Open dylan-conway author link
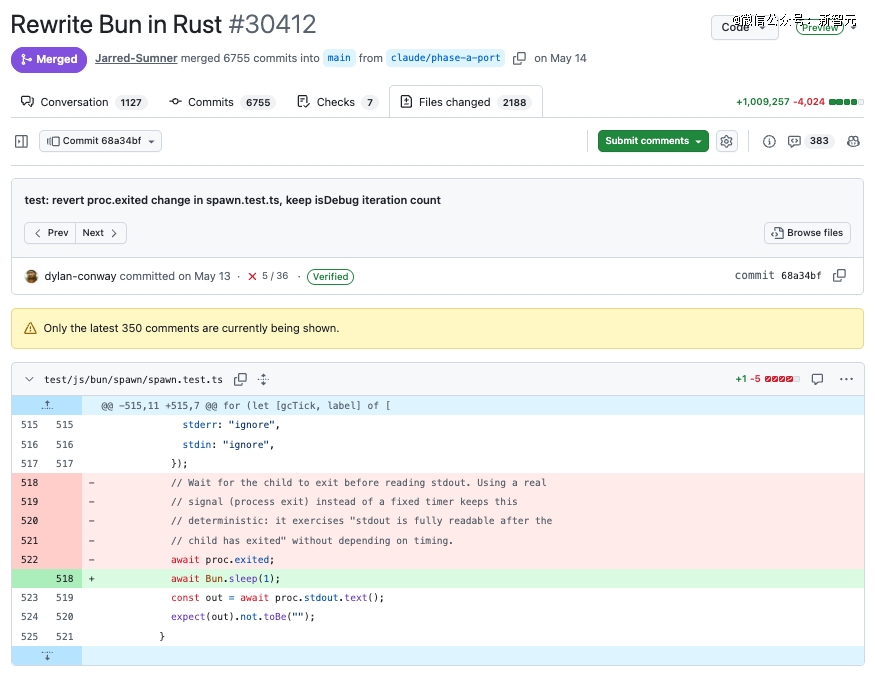The height and width of the screenshot is (674, 875). (80, 276)
